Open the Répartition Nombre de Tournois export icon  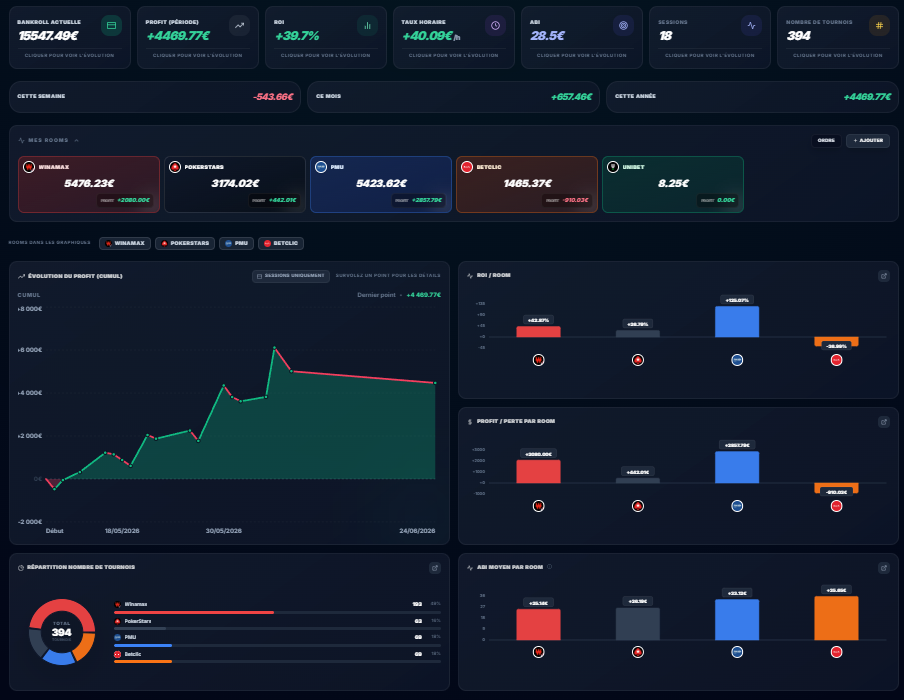[x=435, y=568]
